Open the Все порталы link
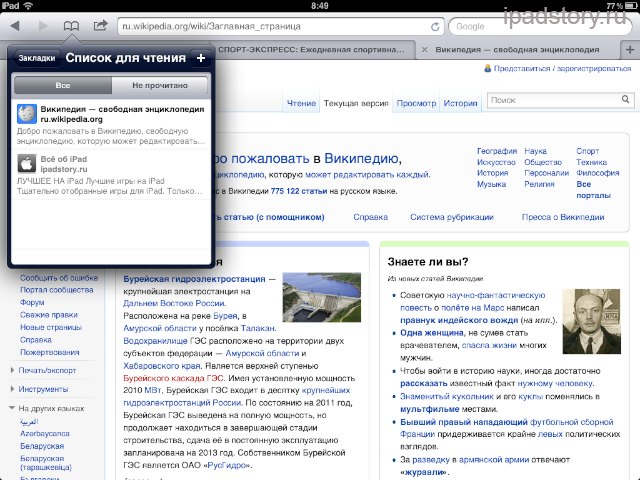The width and height of the screenshot is (640, 480). coord(593,190)
